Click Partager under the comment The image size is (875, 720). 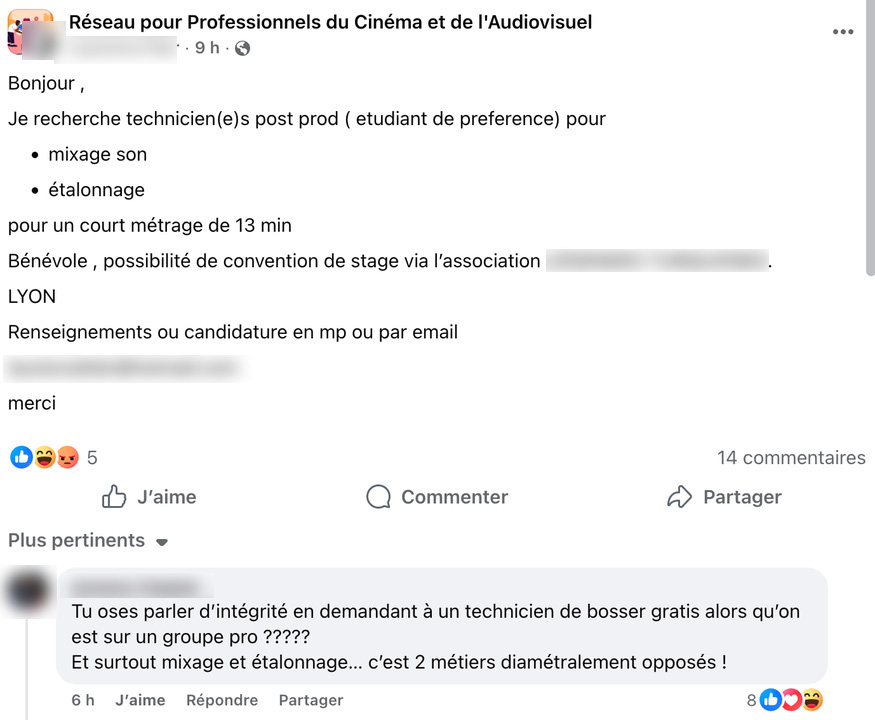[x=310, y=700]
